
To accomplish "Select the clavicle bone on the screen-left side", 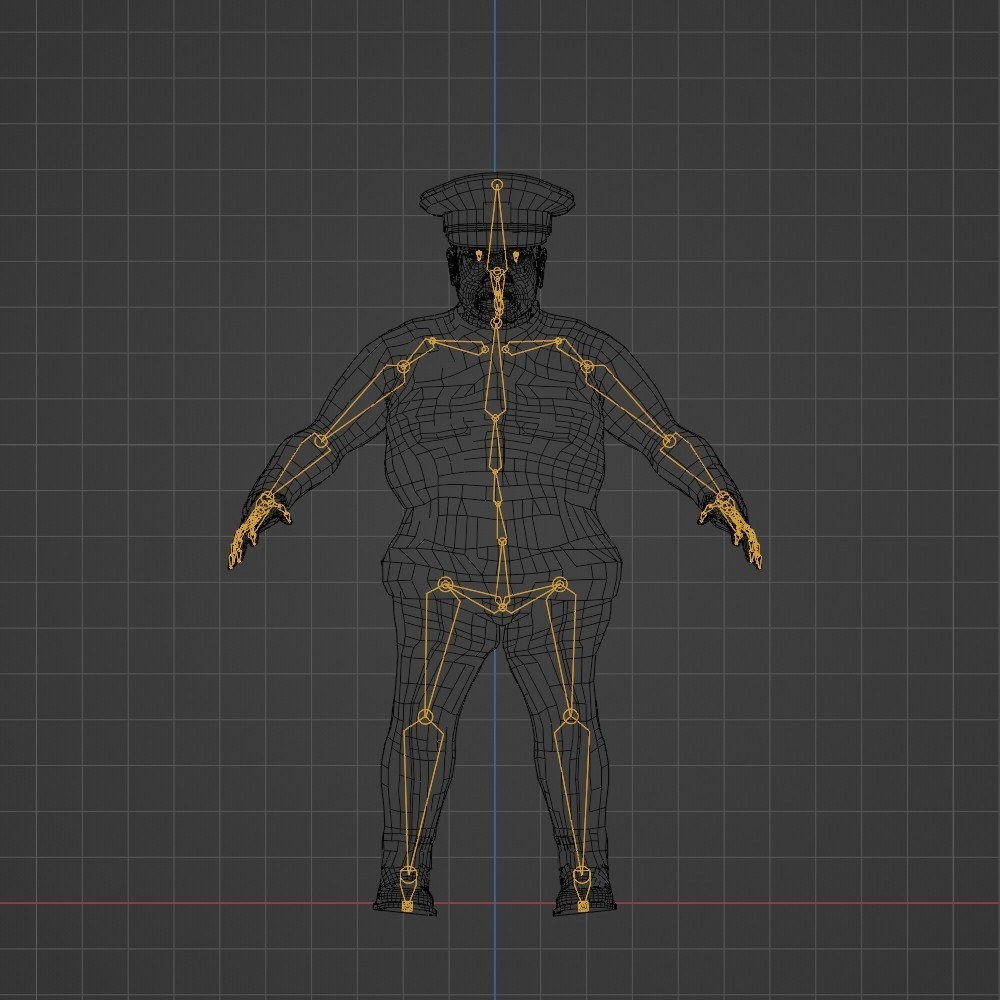I will point(459,347).
